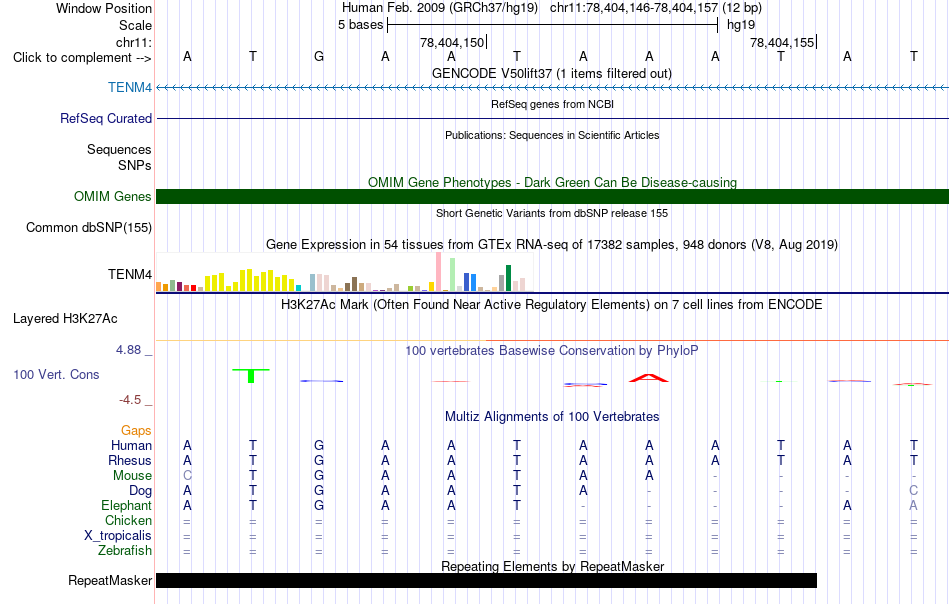Click the dark green OMIM Genes bar
This screenshot has width=950, height=604.
tap(552, 196)
